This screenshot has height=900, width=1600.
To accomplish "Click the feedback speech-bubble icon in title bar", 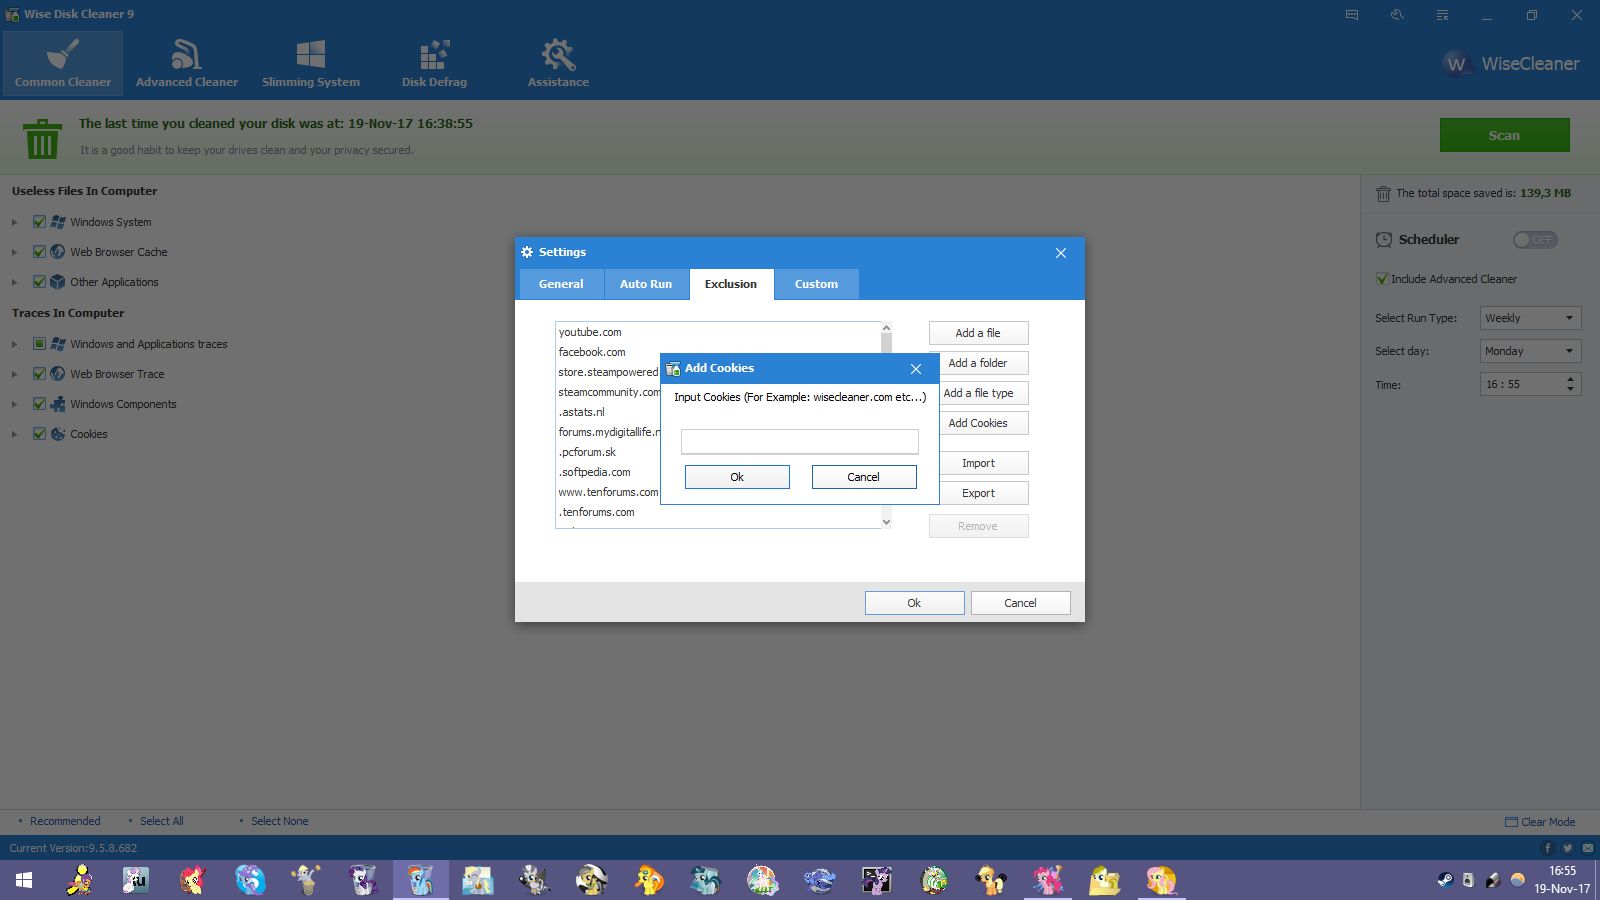I will pyautogui.click(x=1352, y=15).
